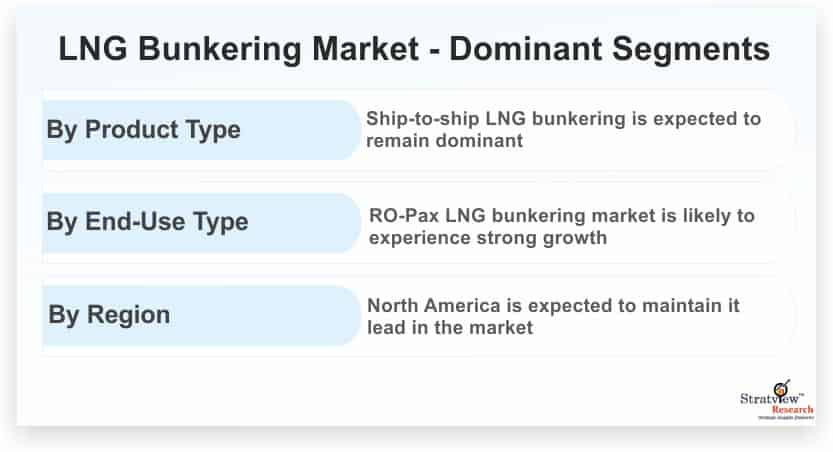833x452 pixels.
Task: Select the By Product Type label
Action: [x=143, y=130]
